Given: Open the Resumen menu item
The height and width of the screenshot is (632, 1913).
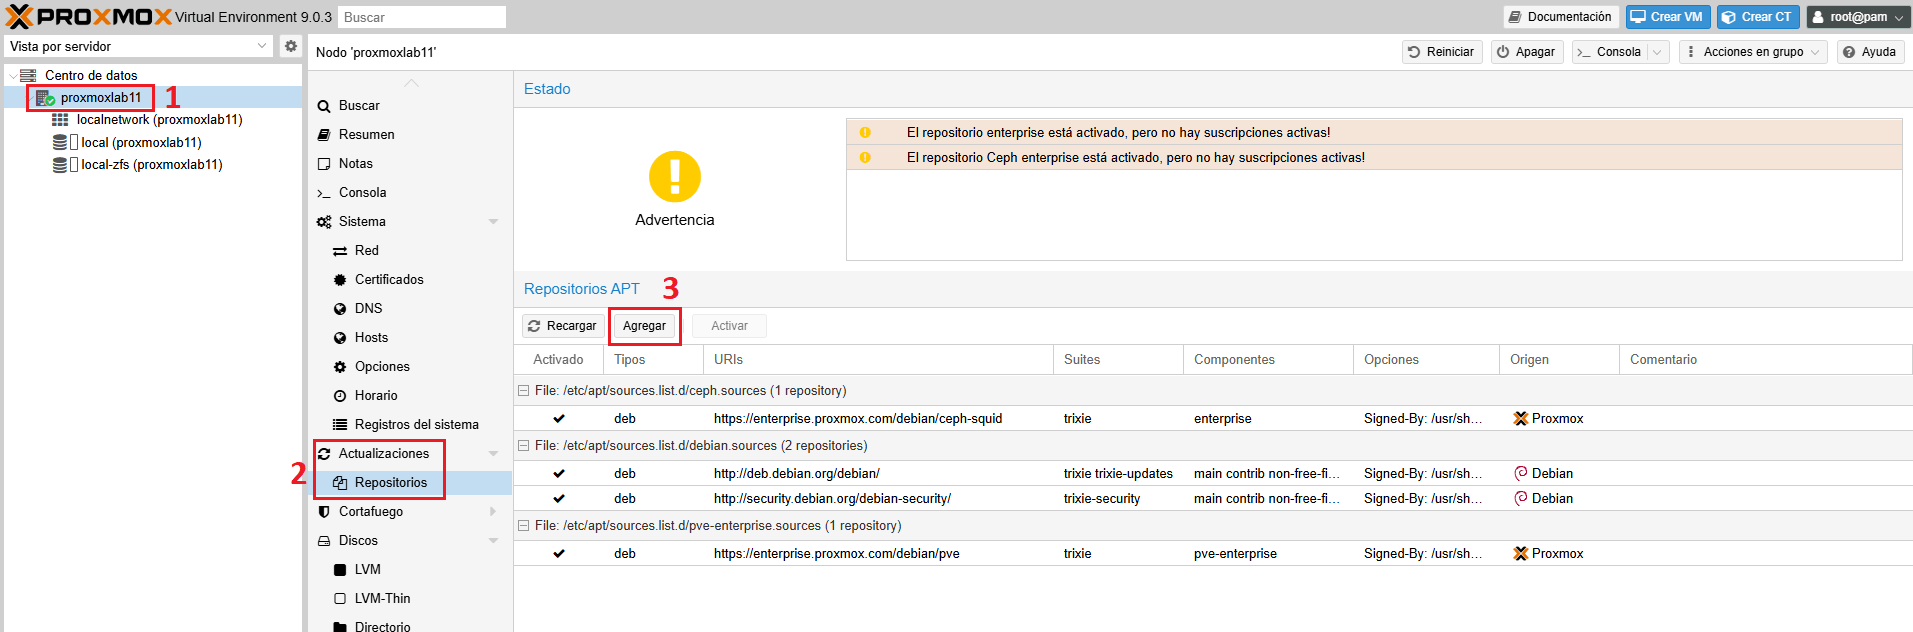Looking at the screenshot, I should [x=410, y=135].
